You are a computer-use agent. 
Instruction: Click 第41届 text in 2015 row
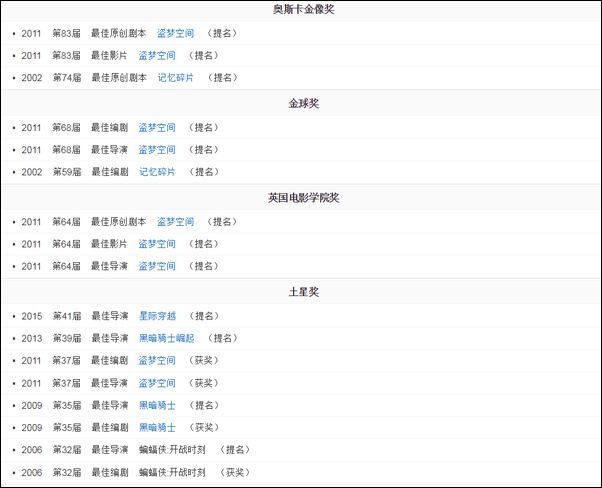pos(67,316)
